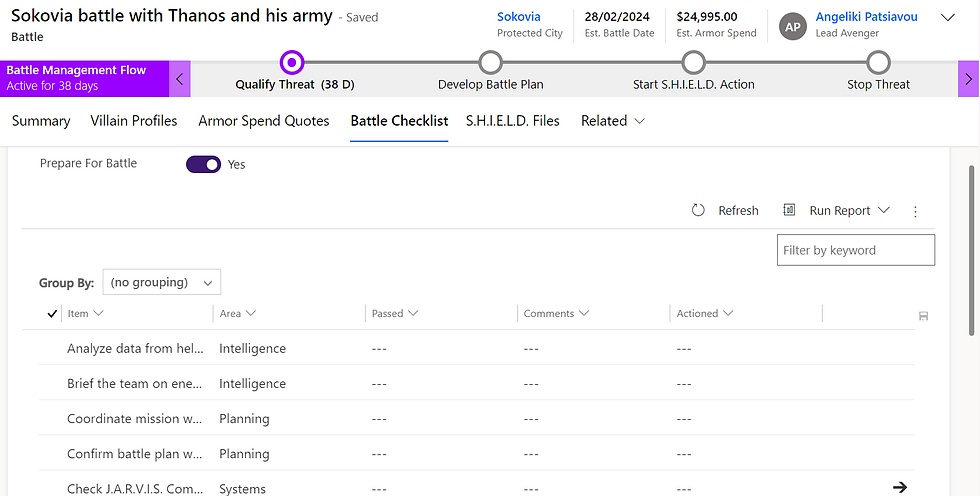980x496 pixels.
Task: Click the Confirm battle plan w... item
Action: coord(134,454)
